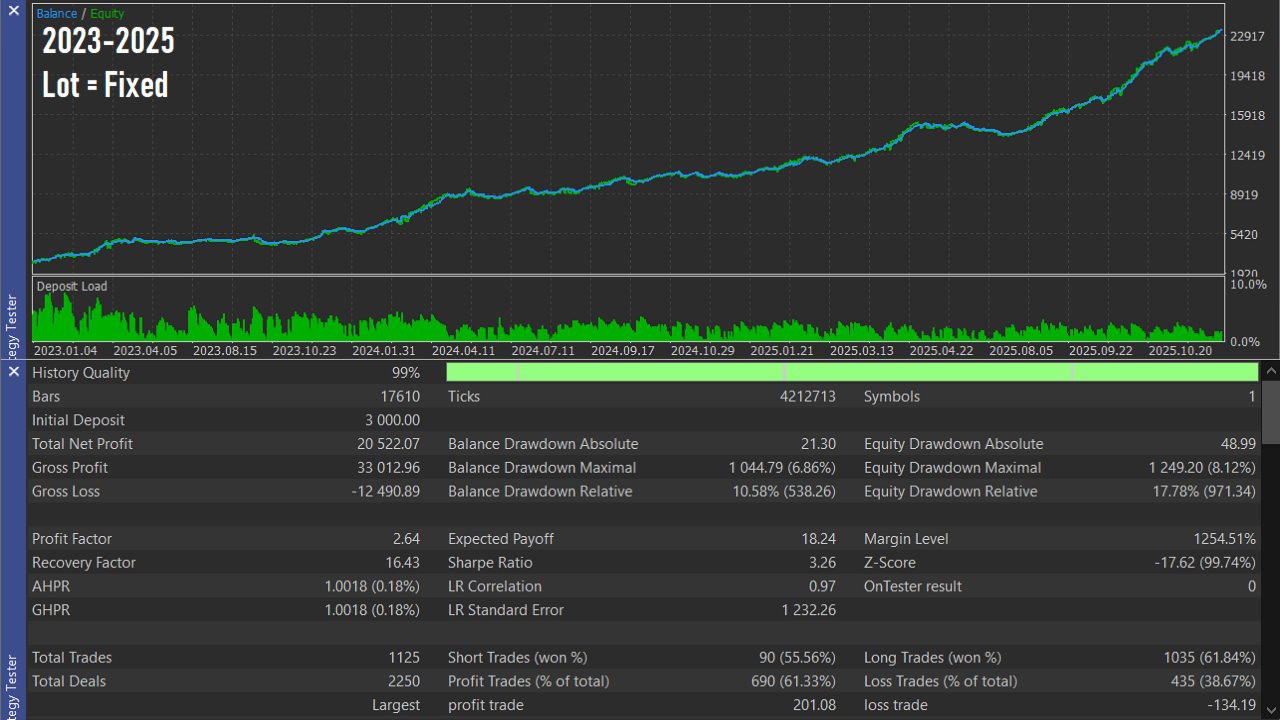Select the Total Trades value 1125
The image size is (1280, 720).
point(404,658)
